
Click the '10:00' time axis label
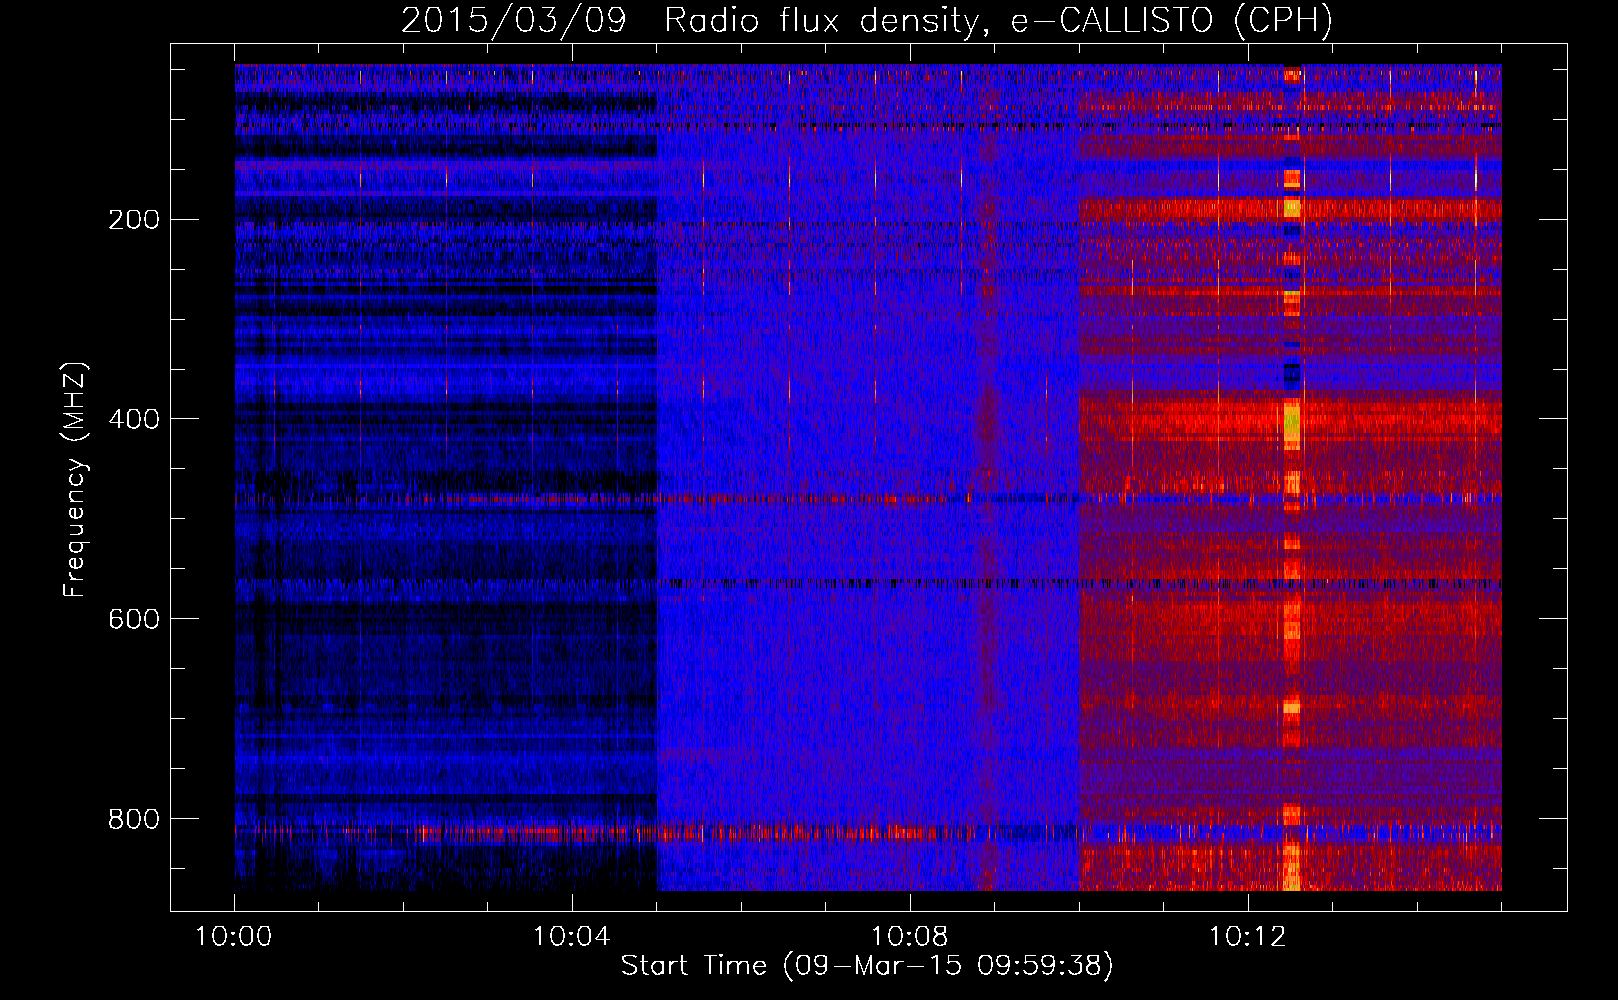[x=234, y=937]
